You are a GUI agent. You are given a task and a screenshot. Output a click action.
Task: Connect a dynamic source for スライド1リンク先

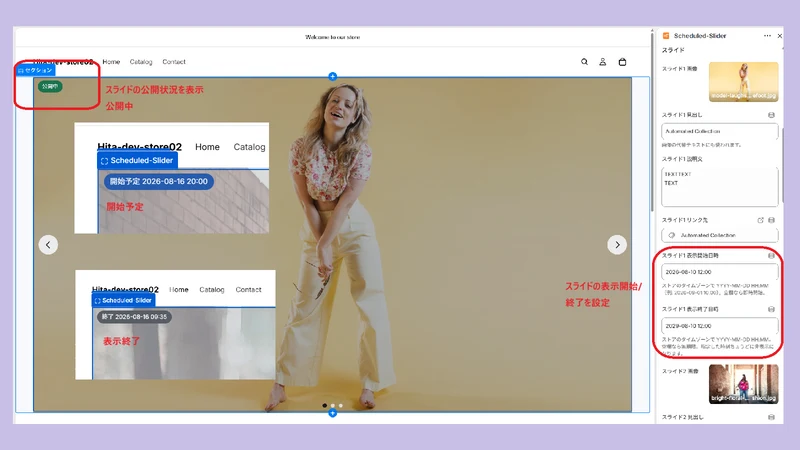[771, 220]
